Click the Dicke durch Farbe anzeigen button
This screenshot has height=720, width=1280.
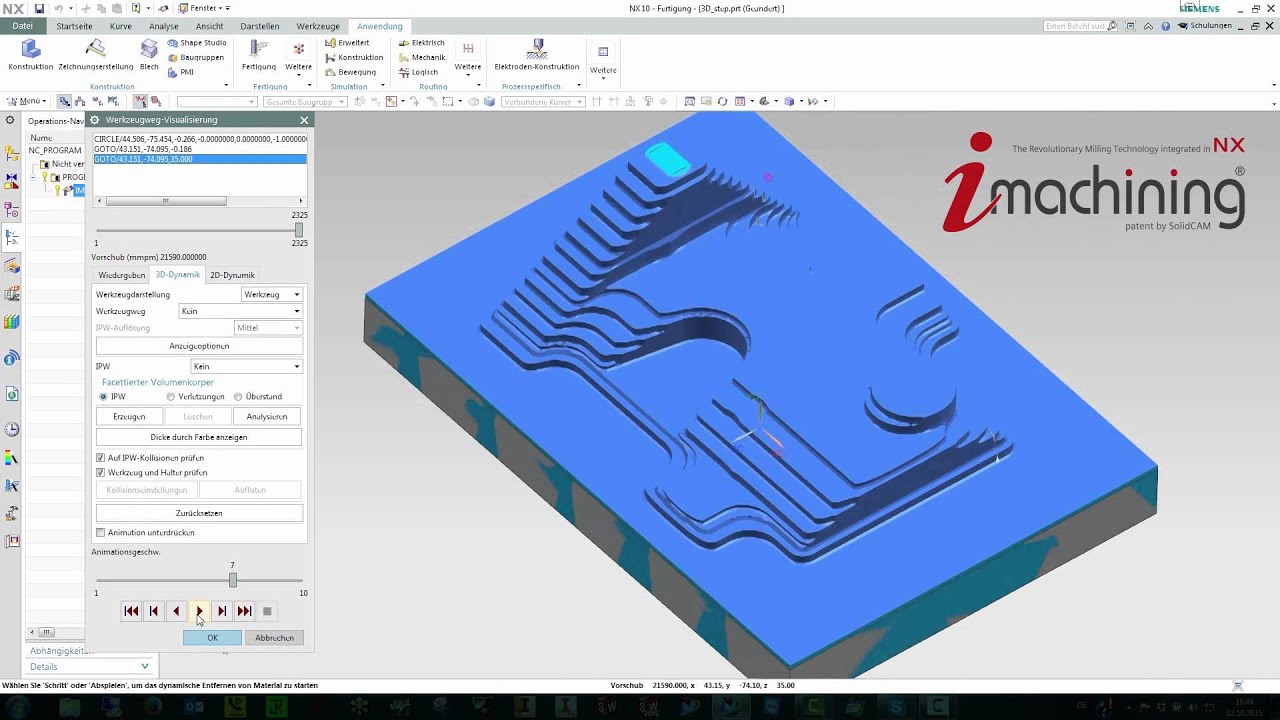pyautogui.click(x=199, y=437)
